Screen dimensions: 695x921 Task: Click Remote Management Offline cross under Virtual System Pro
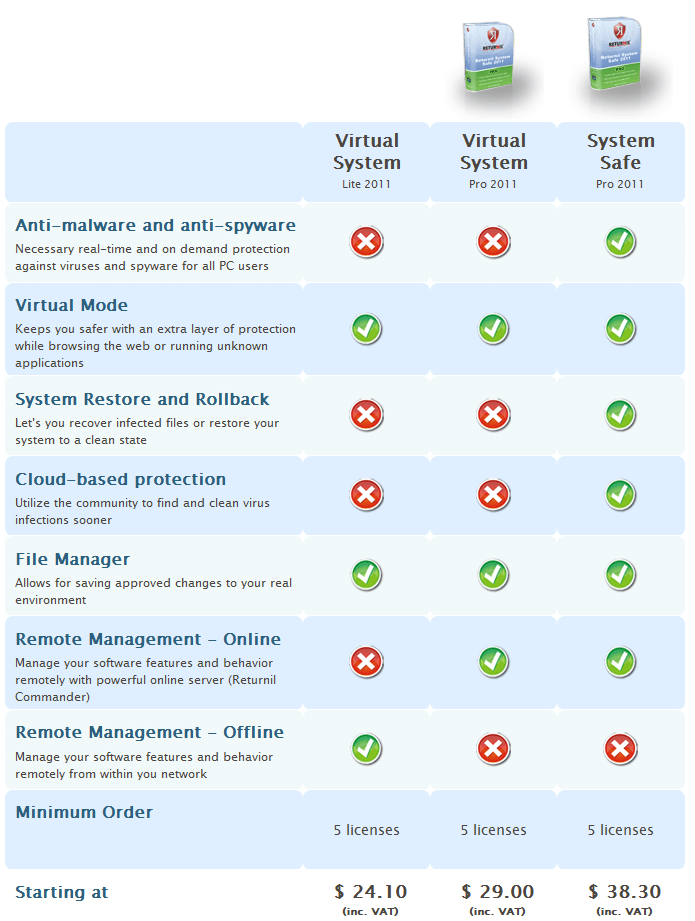pyautogui.click(x=493, y=749)
